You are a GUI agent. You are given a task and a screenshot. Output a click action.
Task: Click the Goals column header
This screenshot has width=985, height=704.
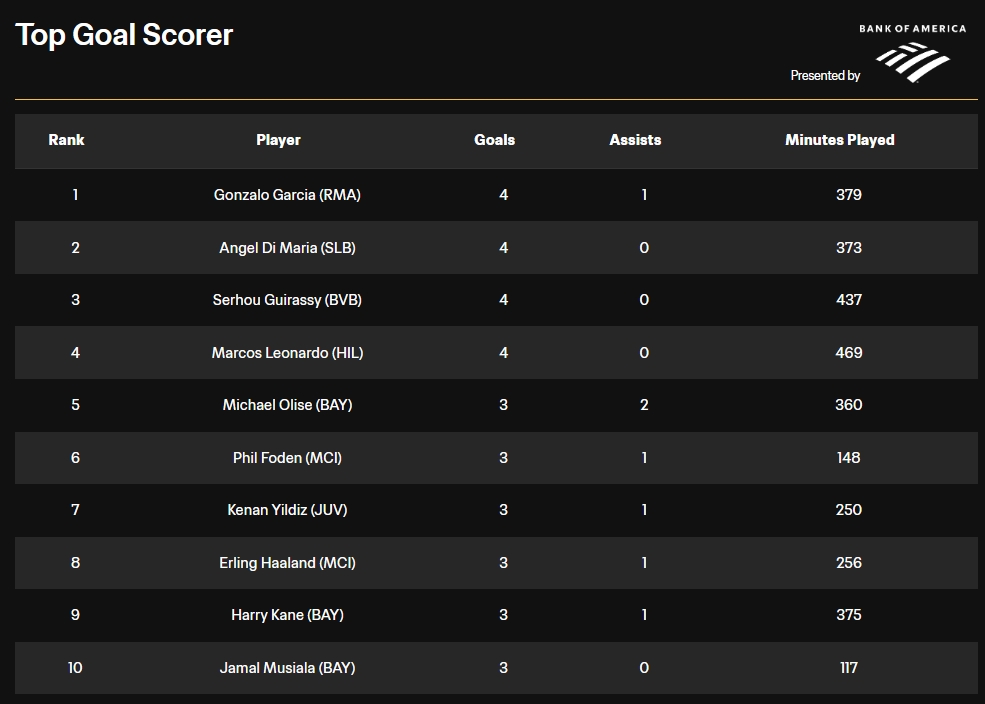click(494, 140)
